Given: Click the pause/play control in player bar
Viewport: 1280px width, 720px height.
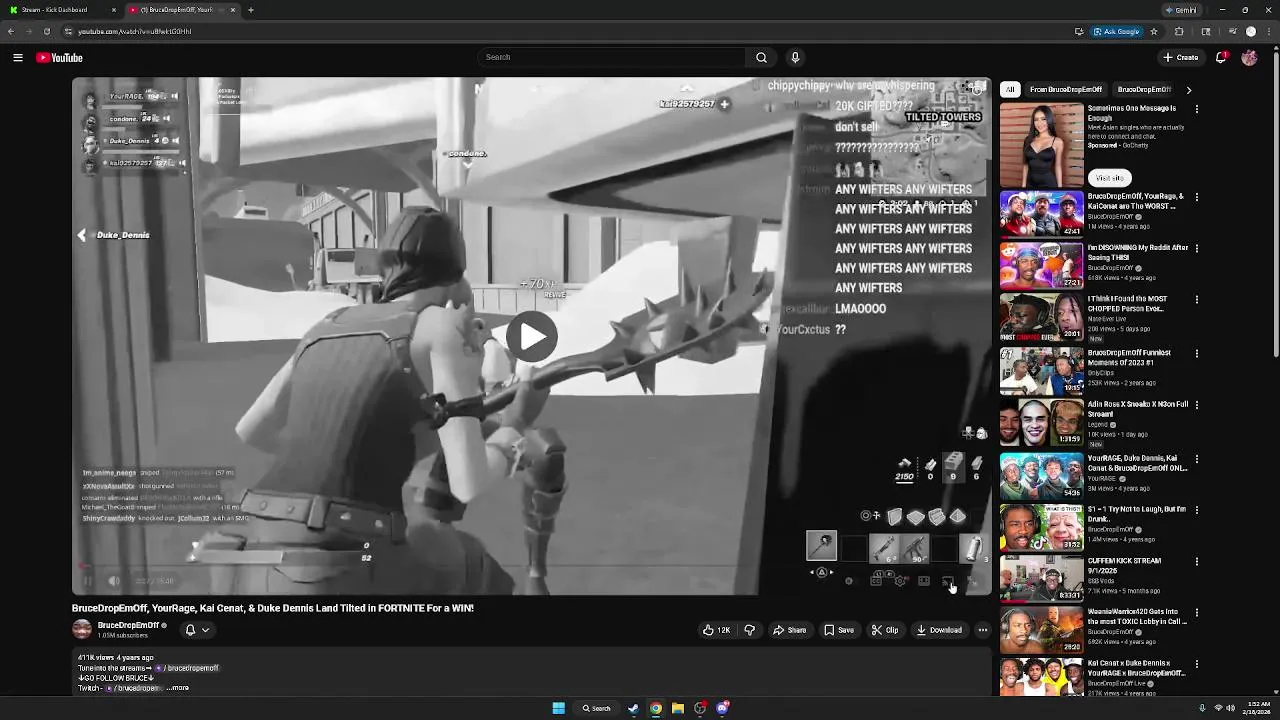Looking at the screenshot, I should pos(87,581).
